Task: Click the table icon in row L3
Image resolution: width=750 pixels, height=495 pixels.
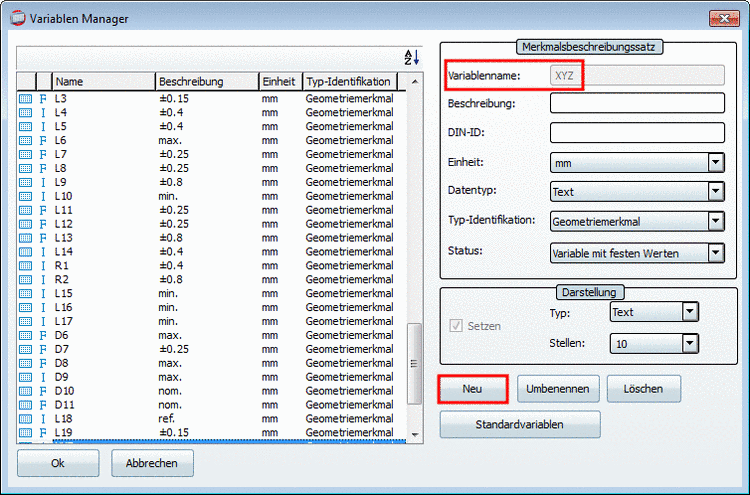Action: coord(25,99)
